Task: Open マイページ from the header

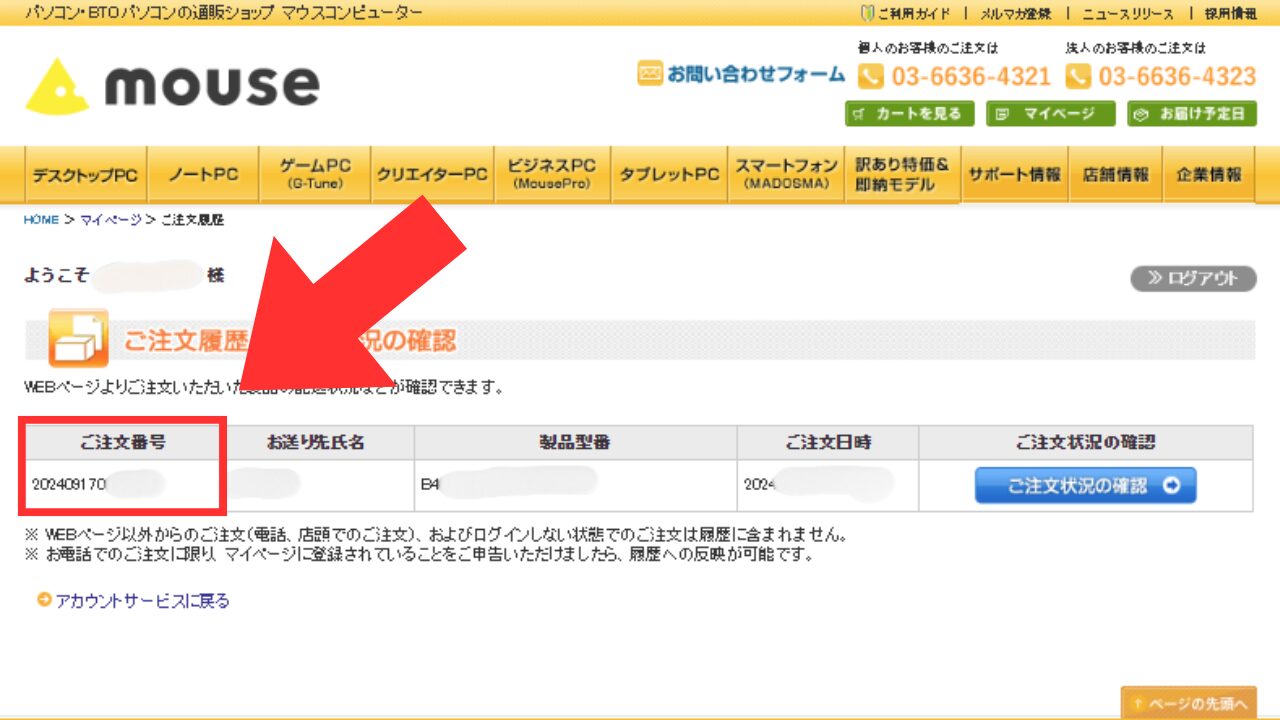Action: pyautogui.click(x=1050, y=114)
